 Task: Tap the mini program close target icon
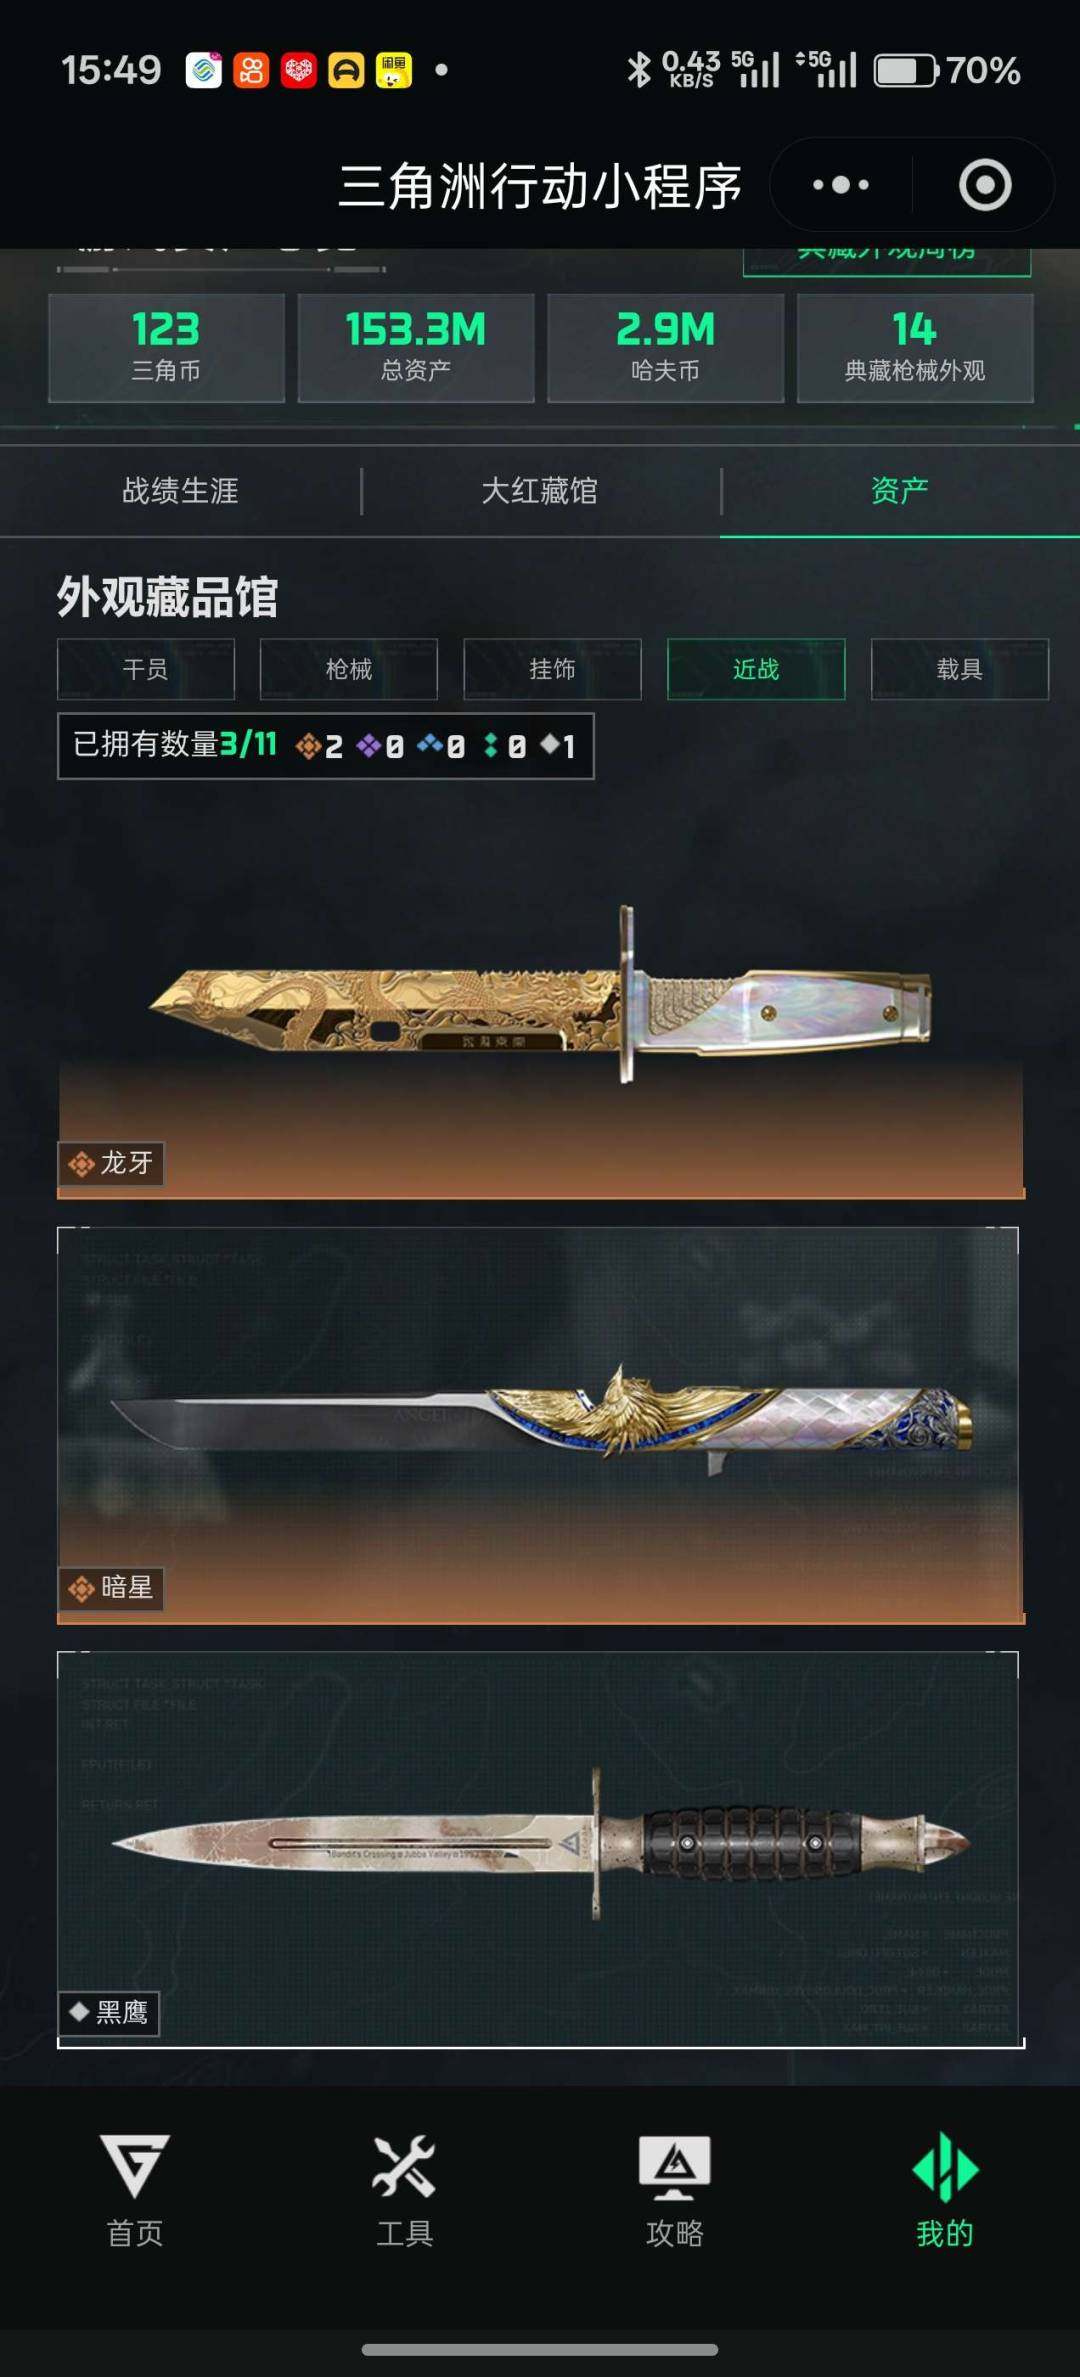click(x=985, y=185)
